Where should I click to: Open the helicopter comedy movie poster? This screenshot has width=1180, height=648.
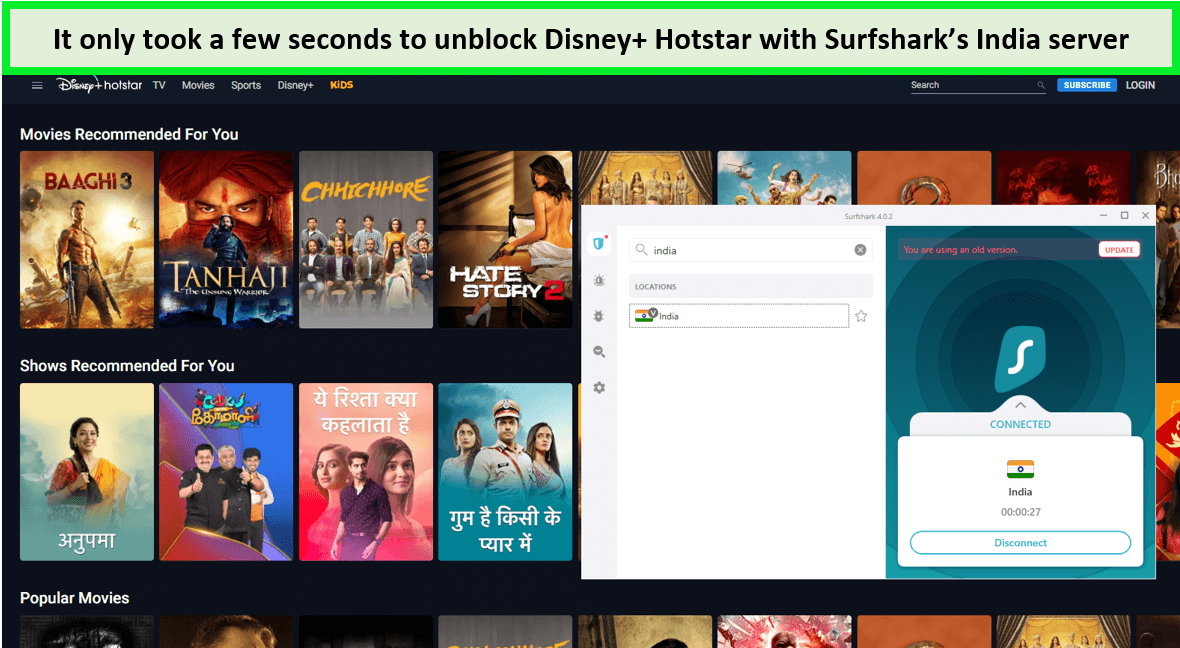pyautogui.click(x=784, y=178)
